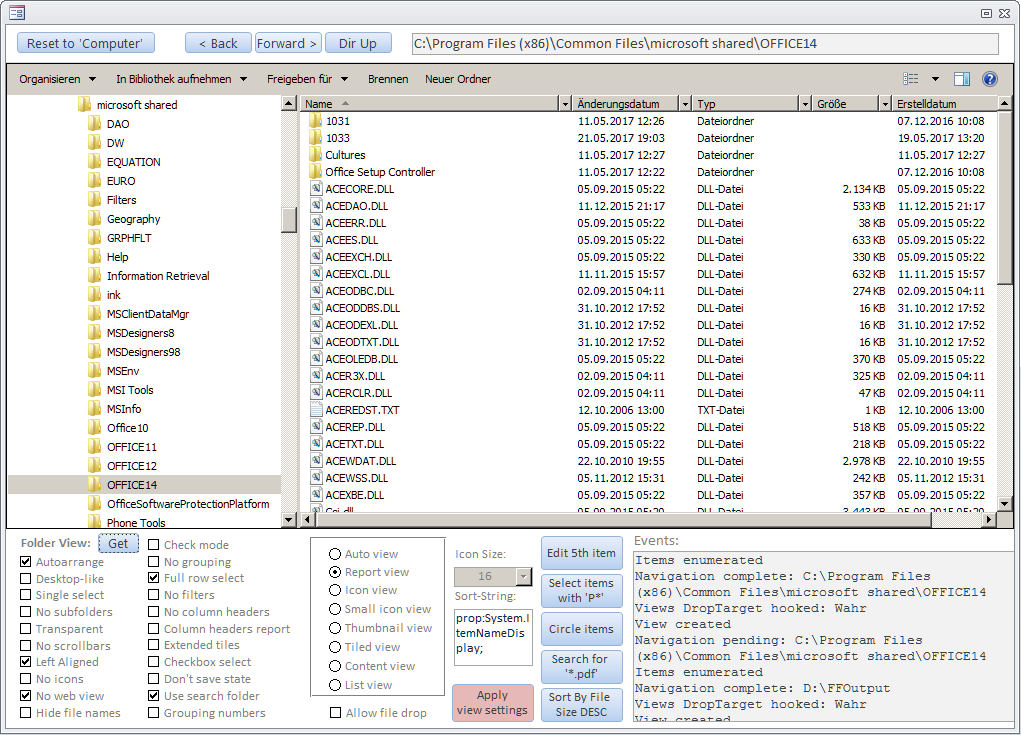
Task: Check the Allow file drop option
Action: coord(335,713)
